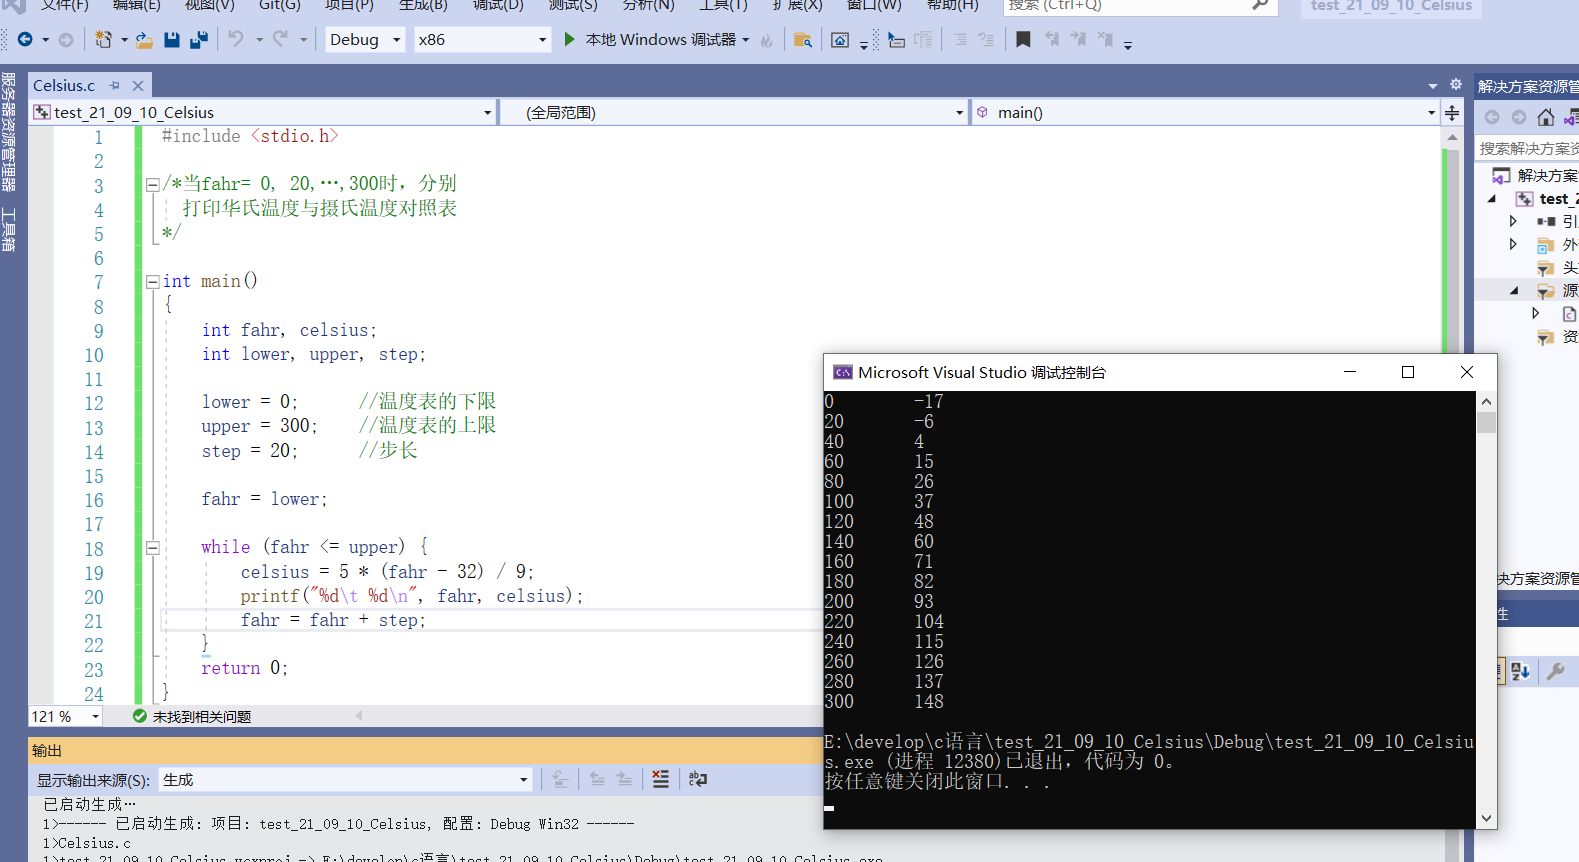Collapse the test_ project node in Solution Explorer

click(x=1493, y=199)
